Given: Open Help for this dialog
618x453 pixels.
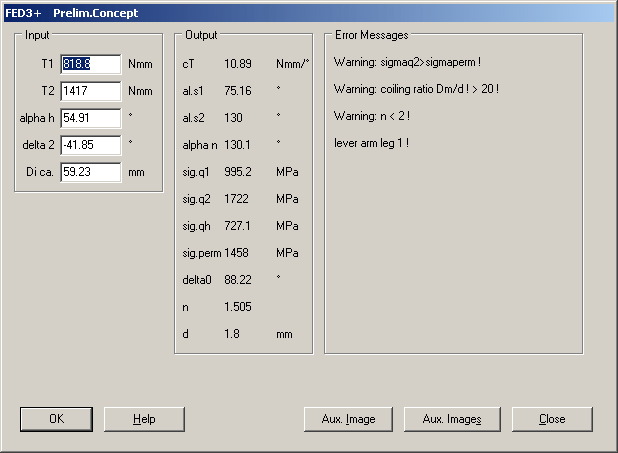Looking at the screenshot, I should coord(144,419).
